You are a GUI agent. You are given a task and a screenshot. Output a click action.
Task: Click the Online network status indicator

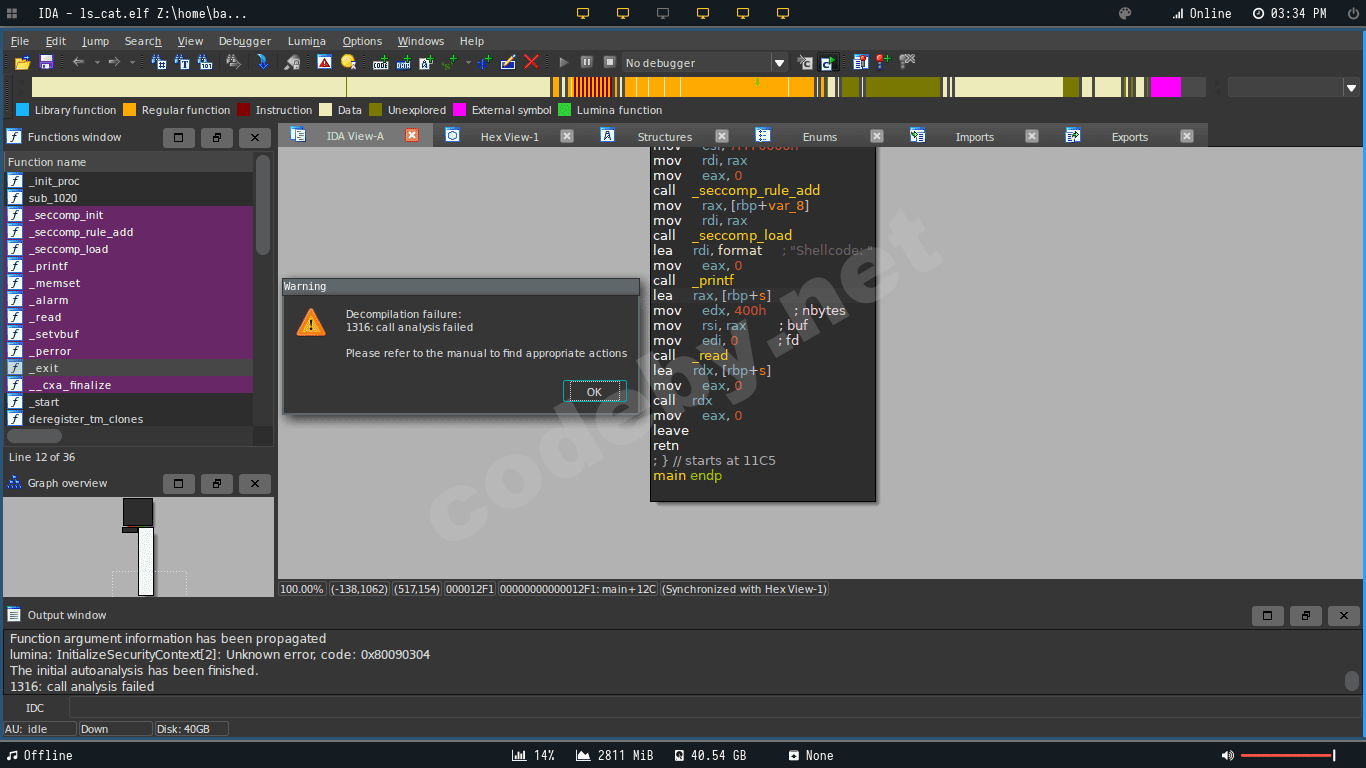click(1201, 13)
